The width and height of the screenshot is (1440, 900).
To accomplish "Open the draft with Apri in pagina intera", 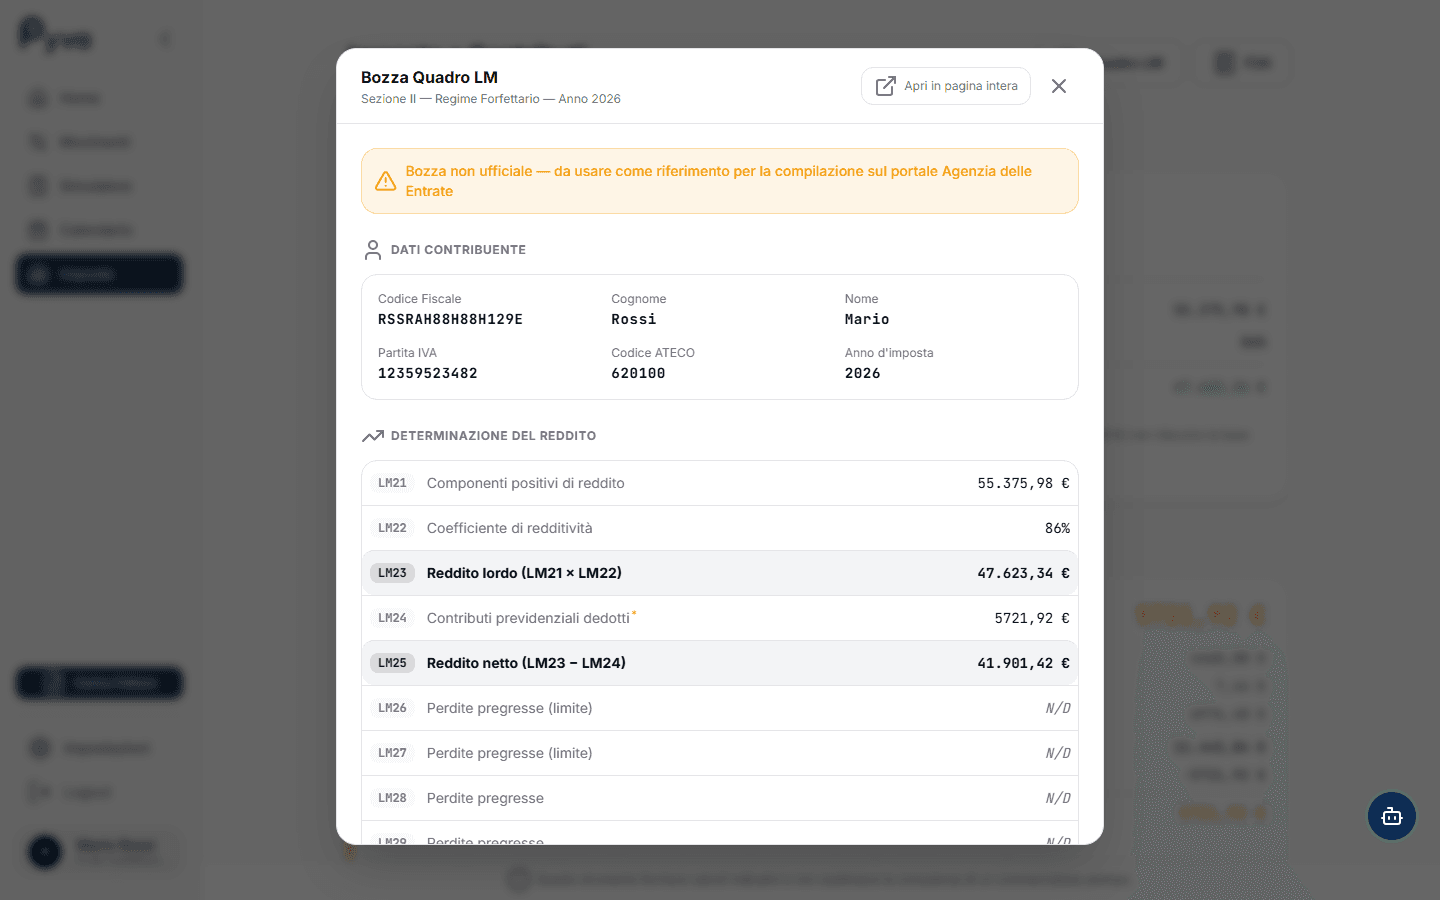I will tap(945, 86).
